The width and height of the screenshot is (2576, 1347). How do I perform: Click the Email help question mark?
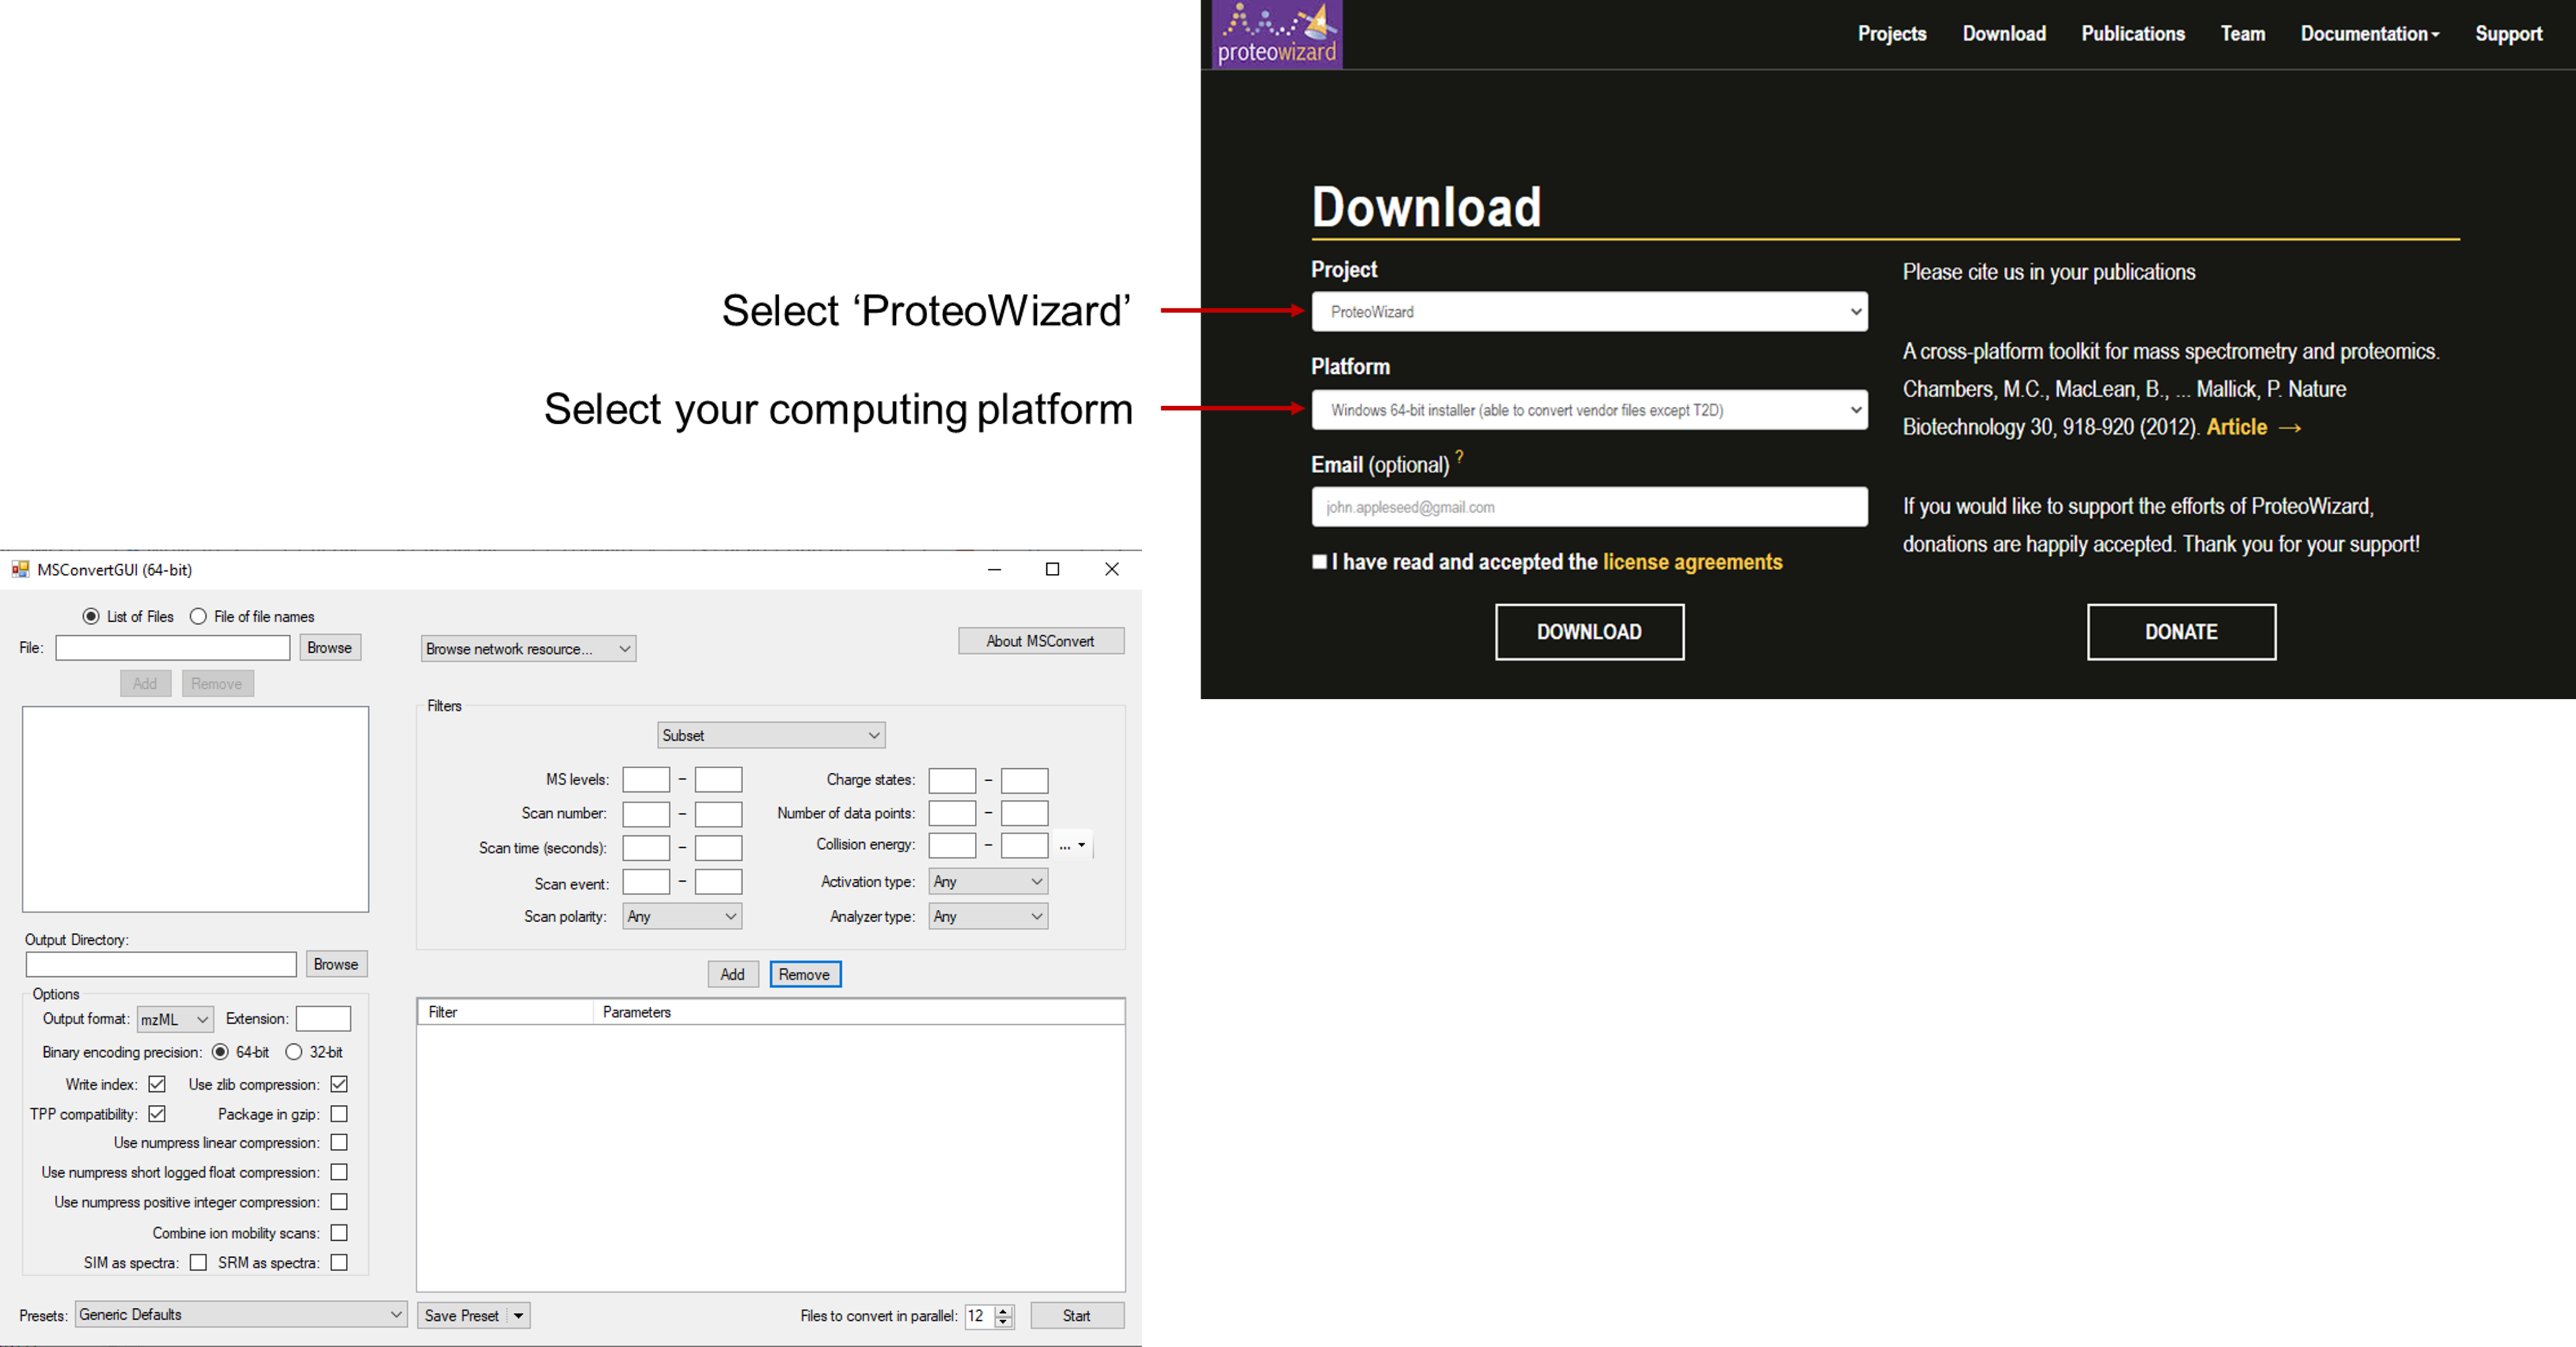1460,457
